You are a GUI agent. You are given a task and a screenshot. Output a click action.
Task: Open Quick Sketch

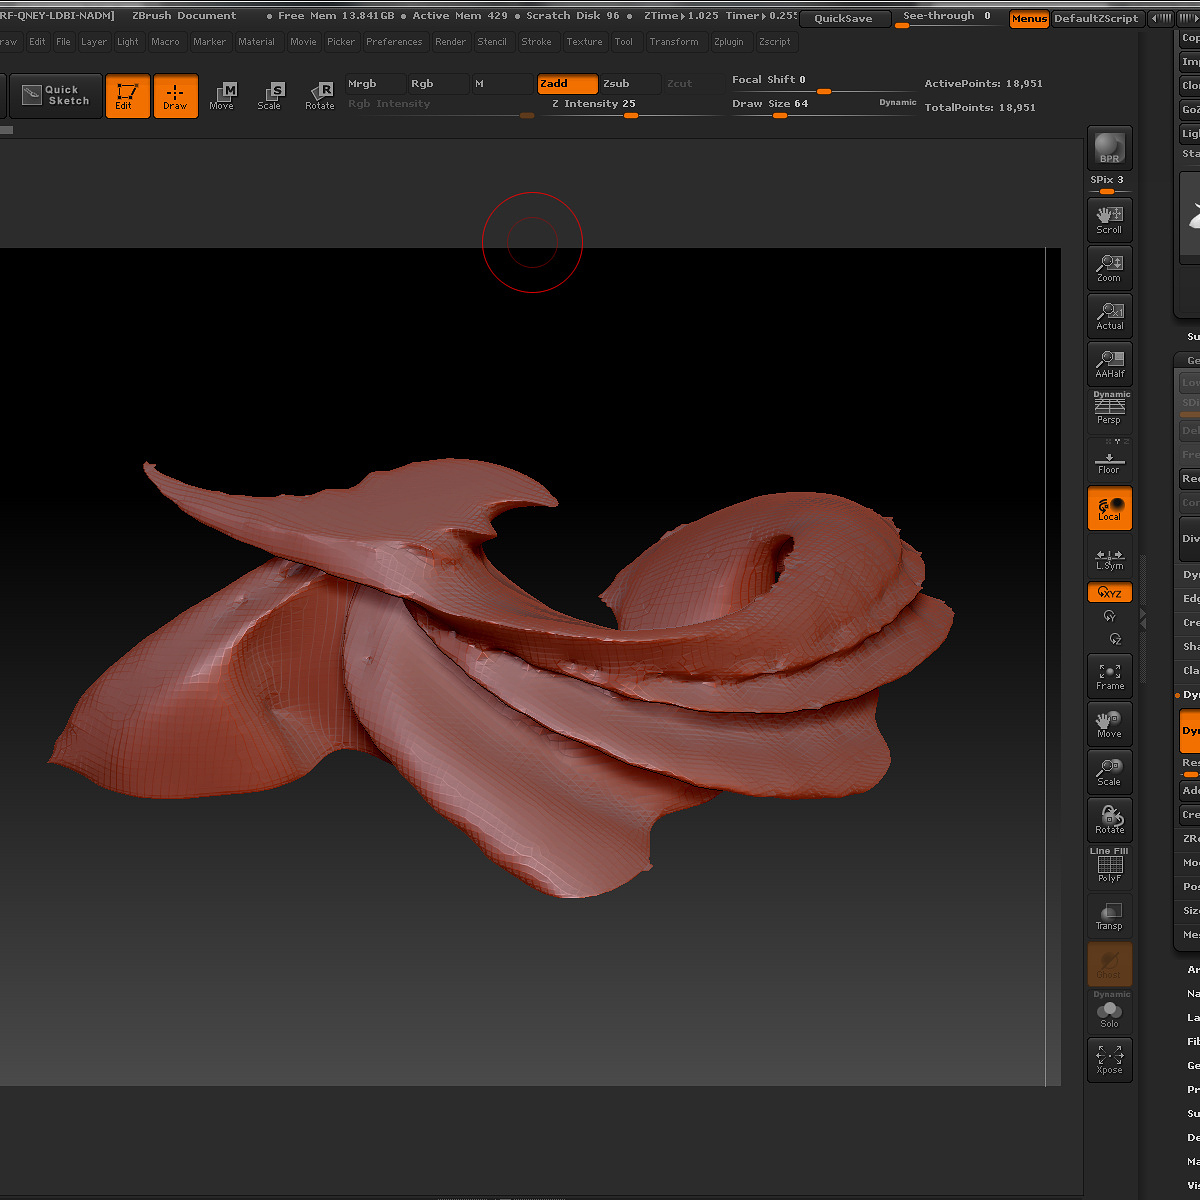pyautogui.click(x=57, y=96)
